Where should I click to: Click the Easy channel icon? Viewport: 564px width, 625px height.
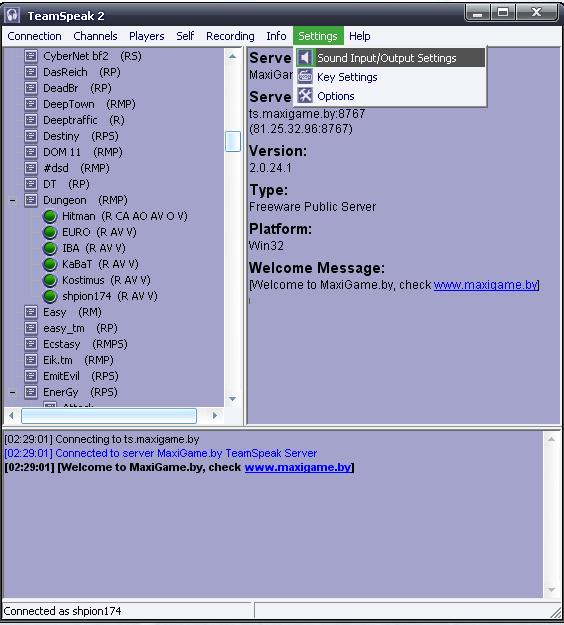click(31, 312)
